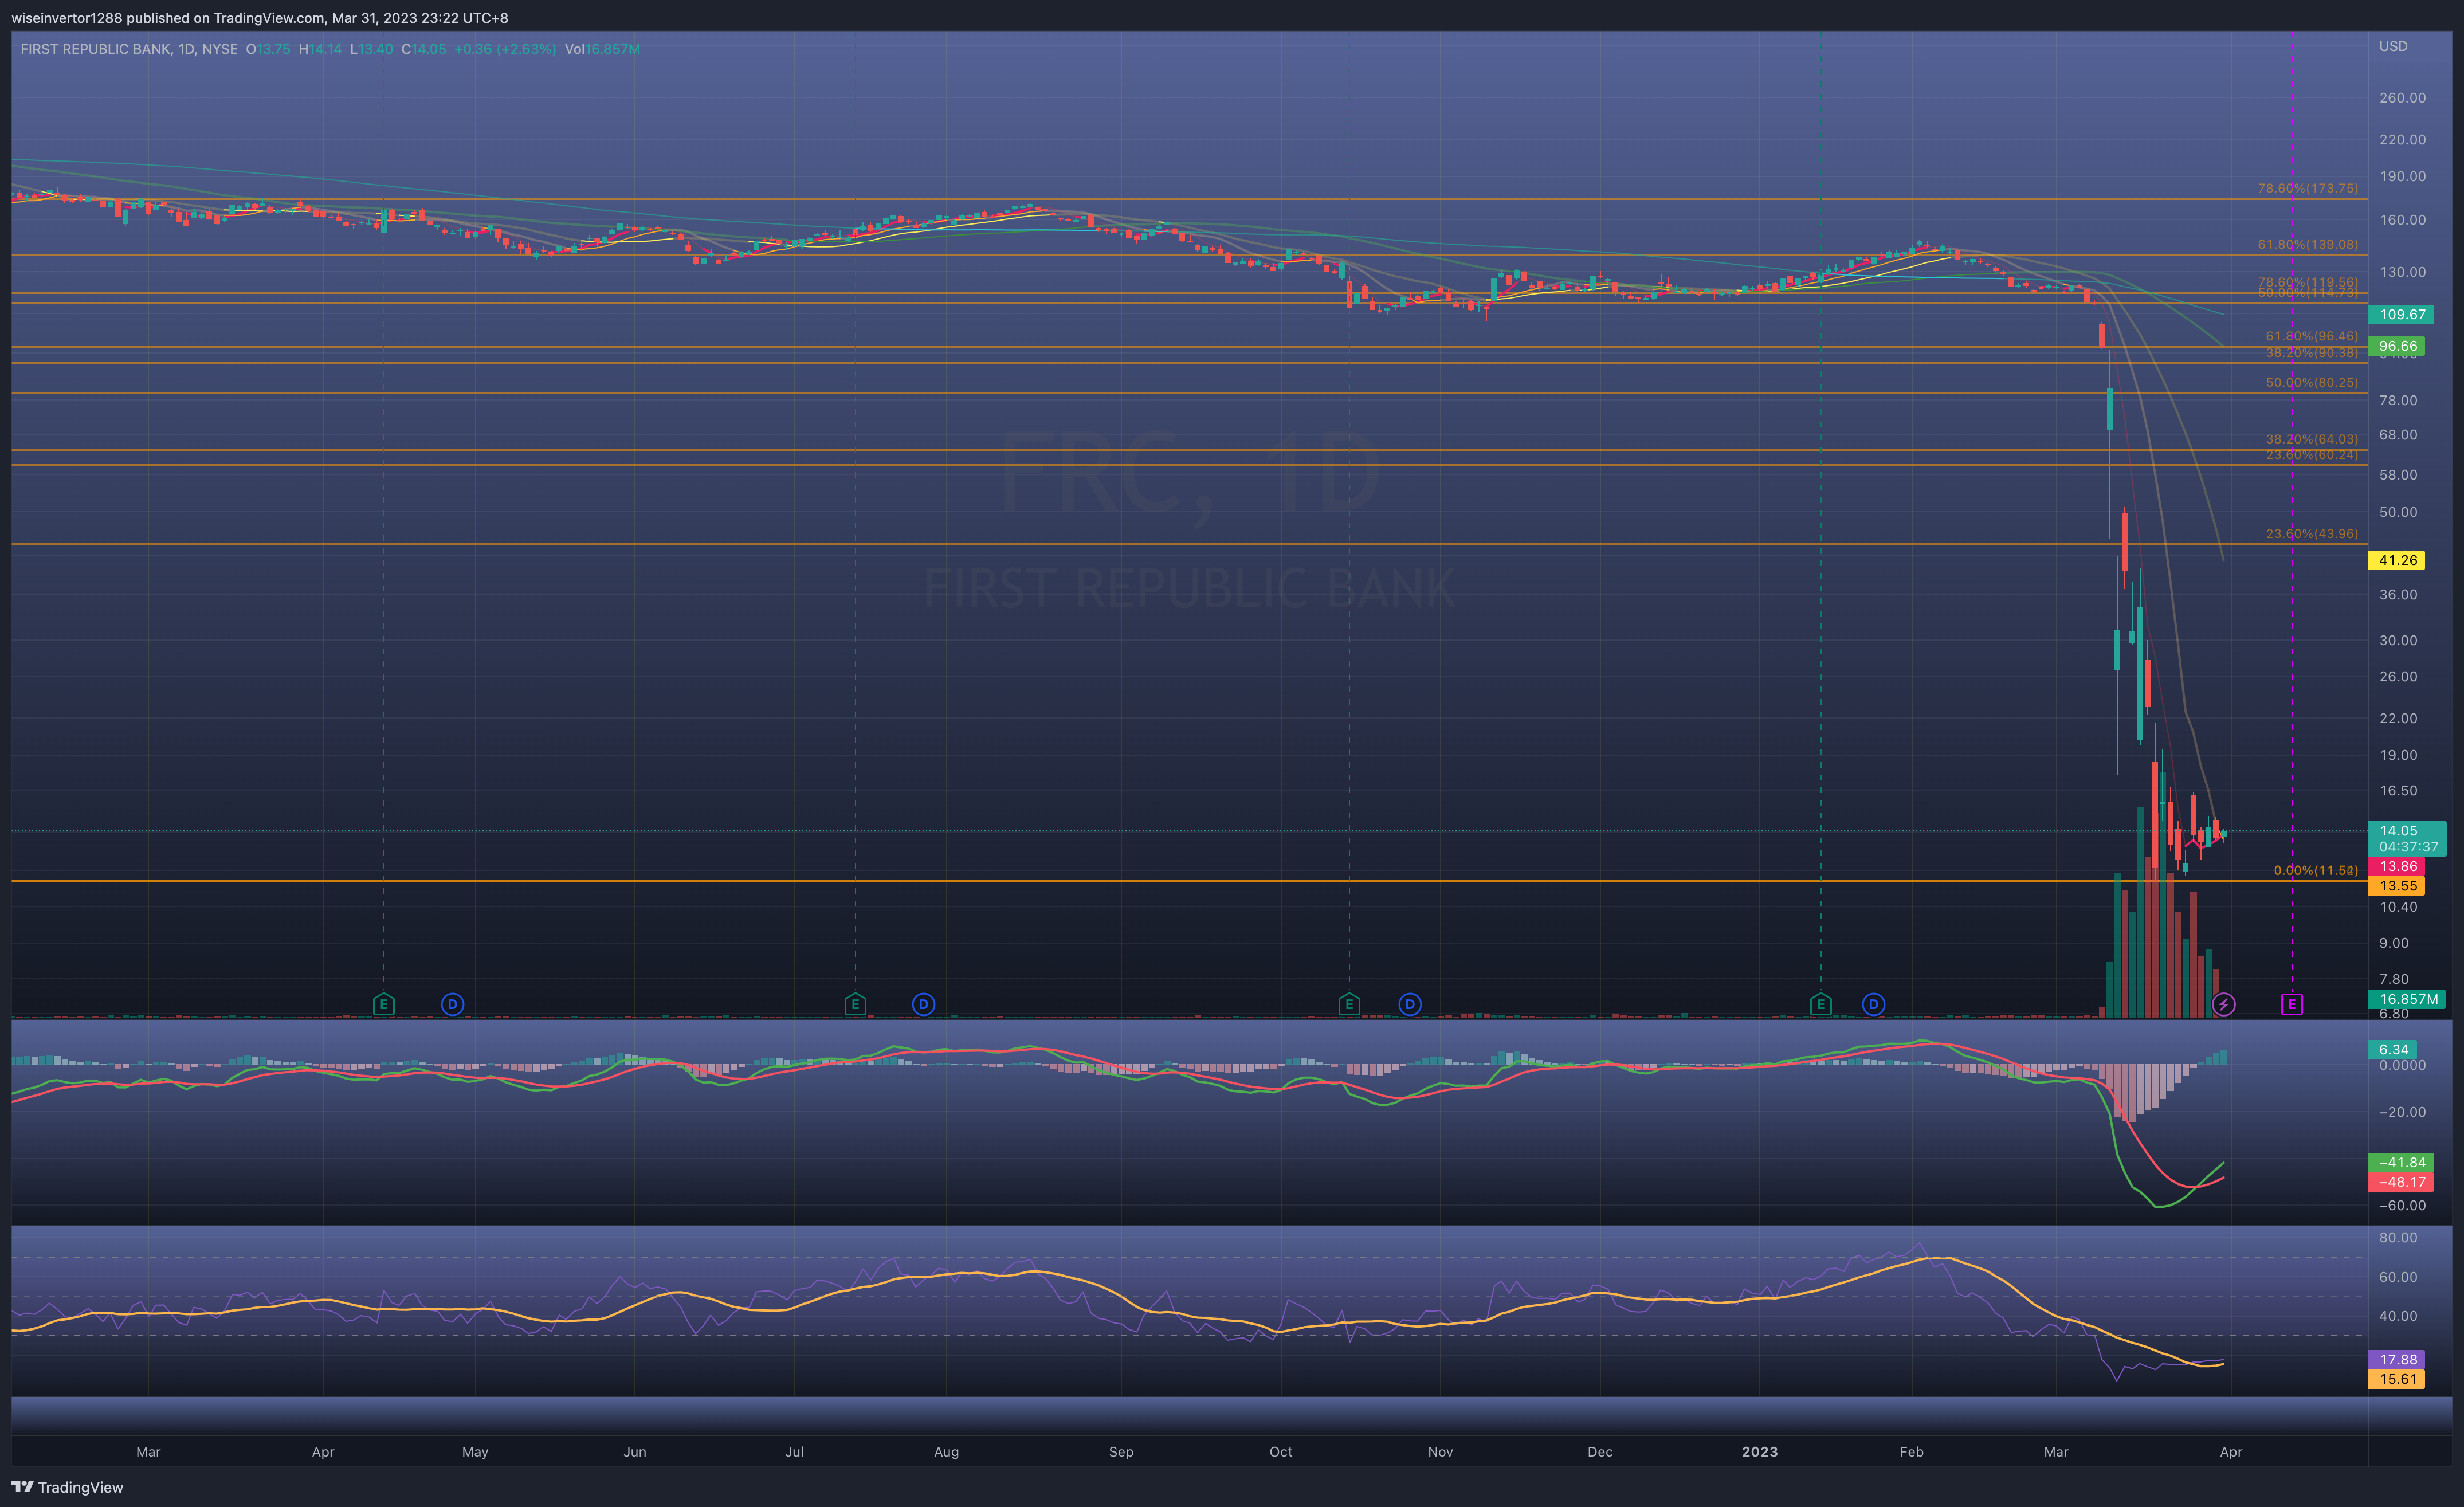Click the USD currency label
2464x1507 pixels.
point(2393,46)
